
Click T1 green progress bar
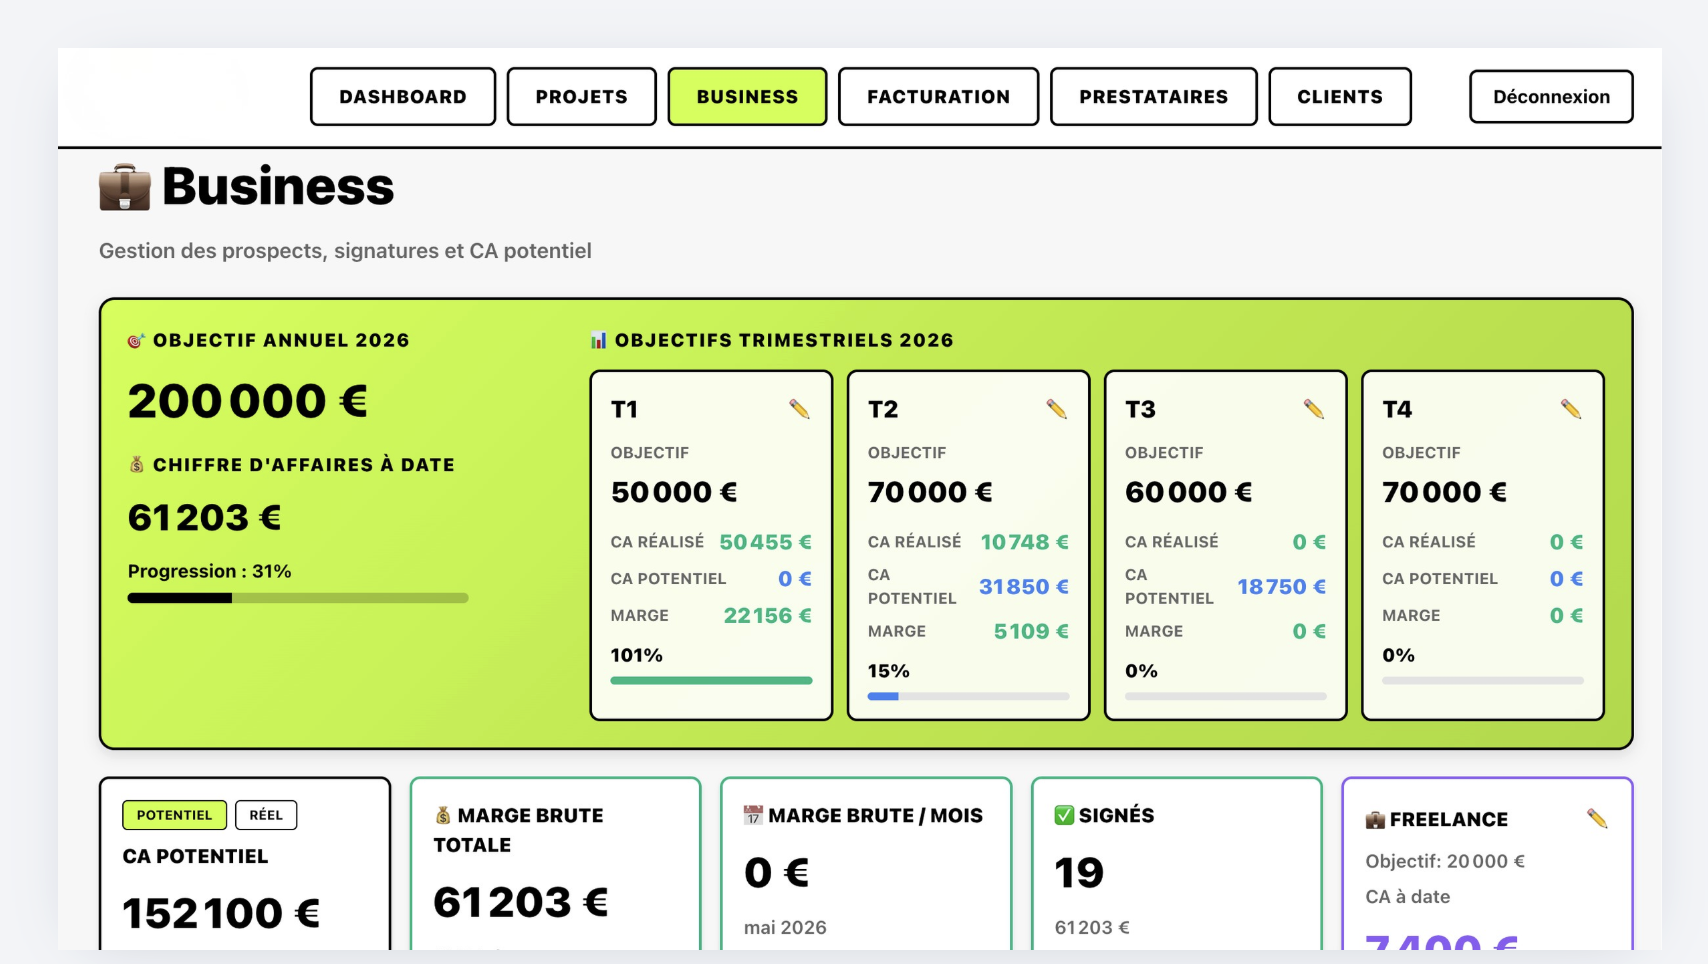pos(712,681)
